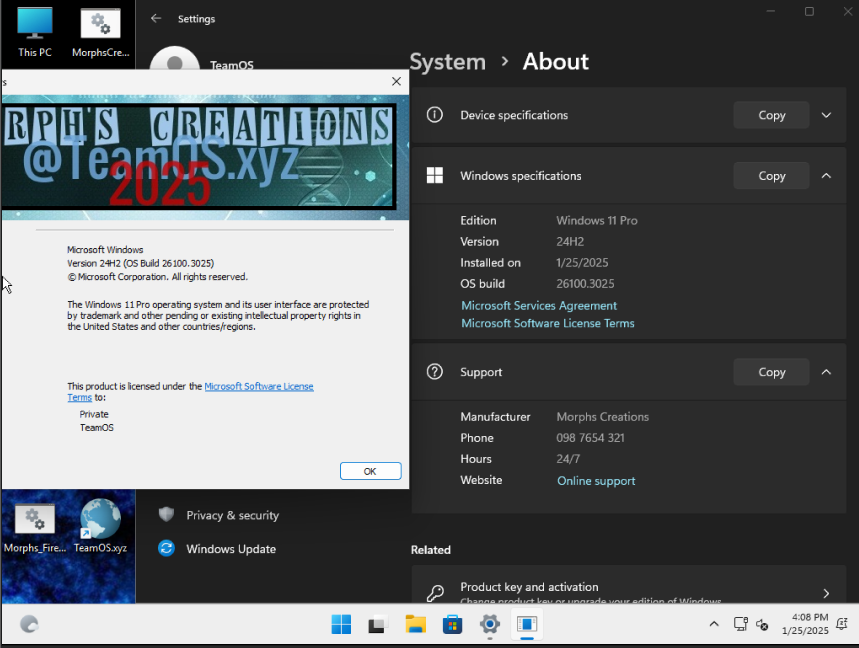Click the Device specifications info icon

pos(435,115)
